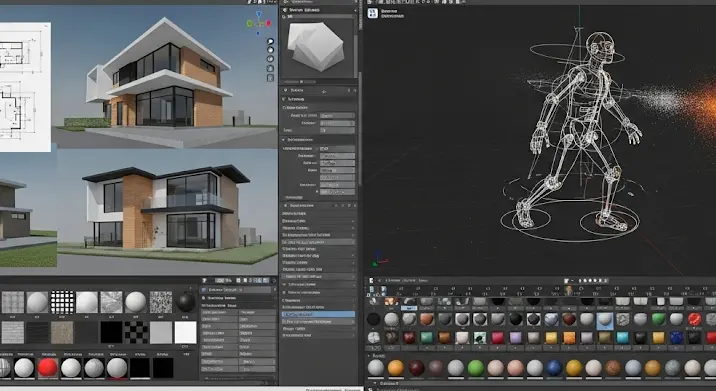The width and height of the screenshot is (716, 391).
Task: Pick the green-black marbled cube material
Action: pyautogui.click(x=480, y=338)
